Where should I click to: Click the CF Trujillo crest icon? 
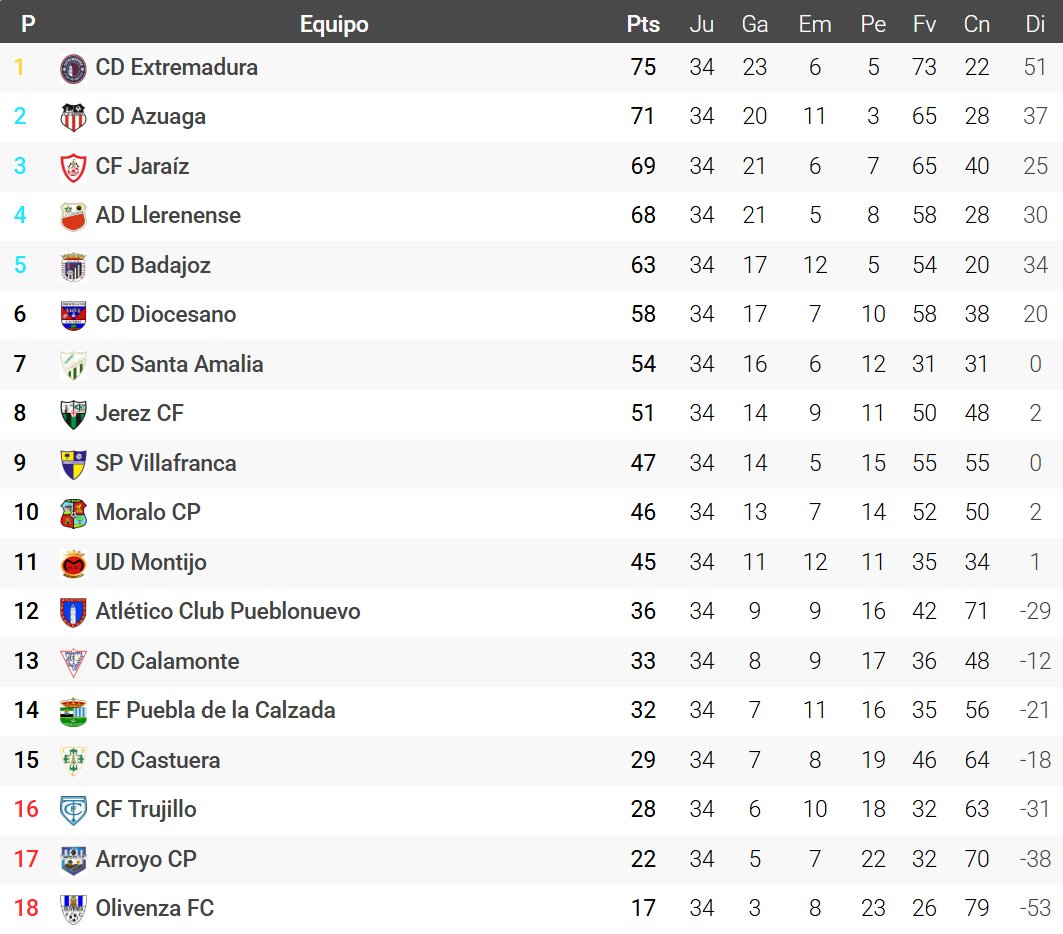pos(74,810)
